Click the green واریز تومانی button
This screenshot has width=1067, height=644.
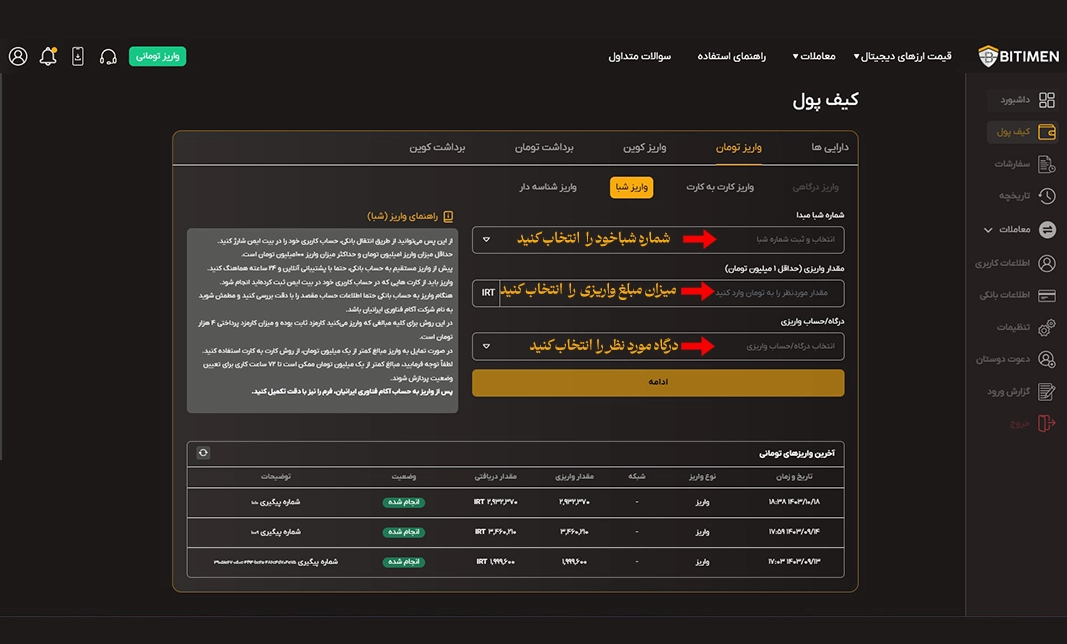157,56
